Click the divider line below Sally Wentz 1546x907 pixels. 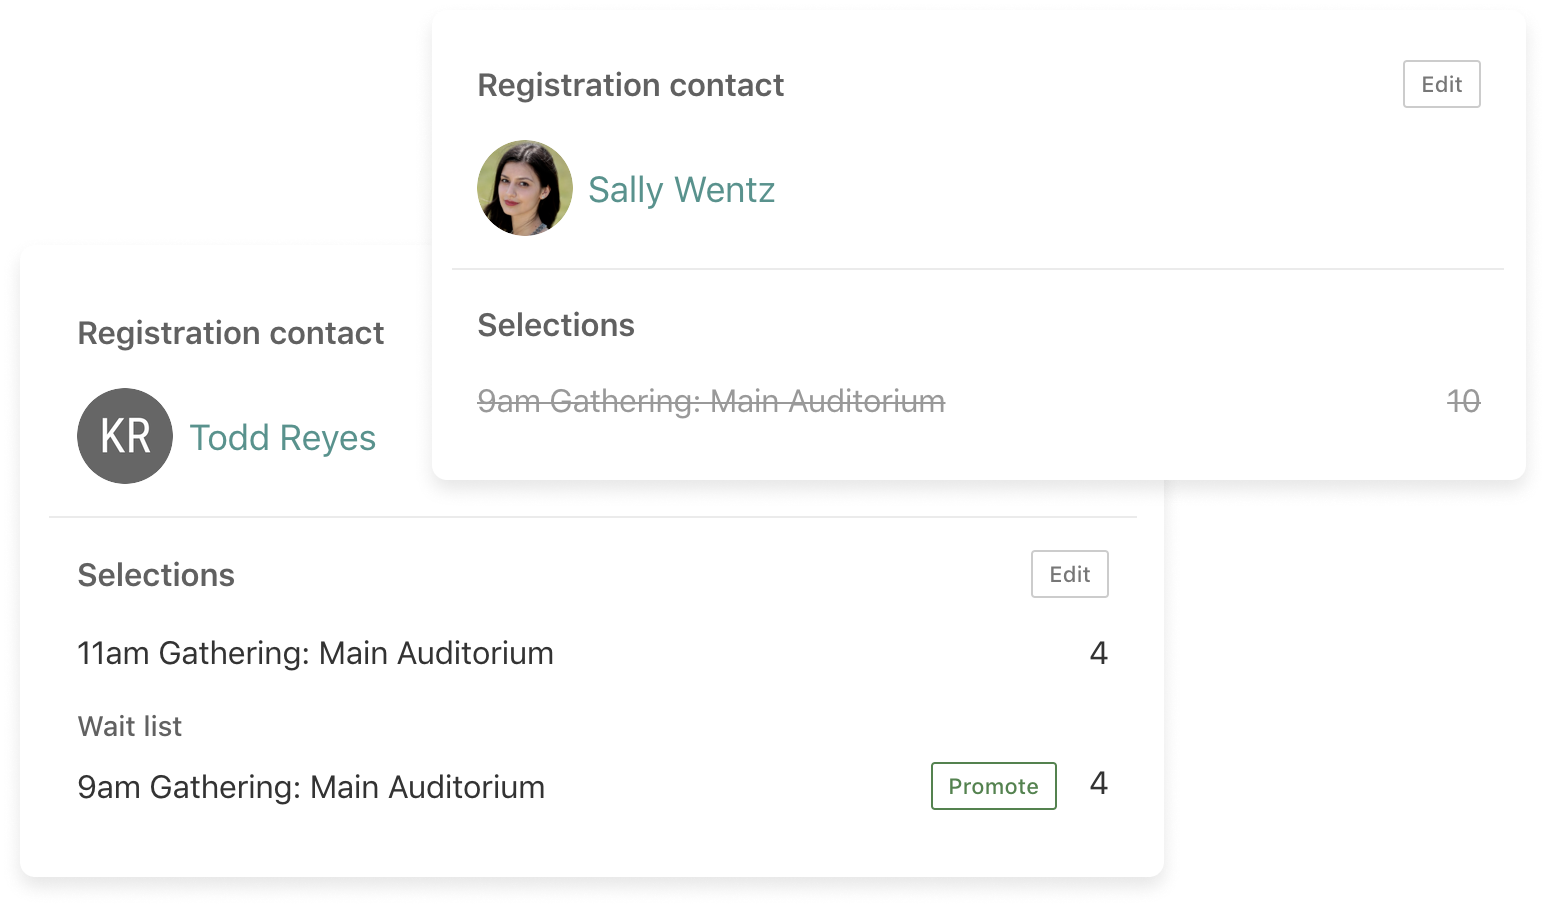(977, 269)
